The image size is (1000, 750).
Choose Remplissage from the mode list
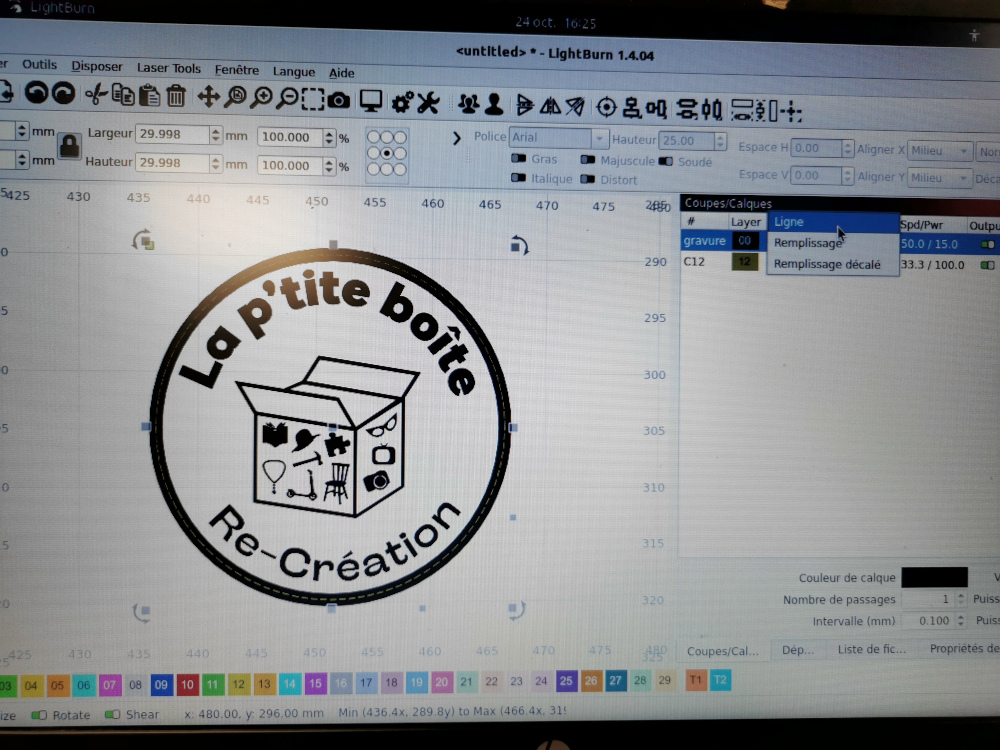click(x=808, y=243)
